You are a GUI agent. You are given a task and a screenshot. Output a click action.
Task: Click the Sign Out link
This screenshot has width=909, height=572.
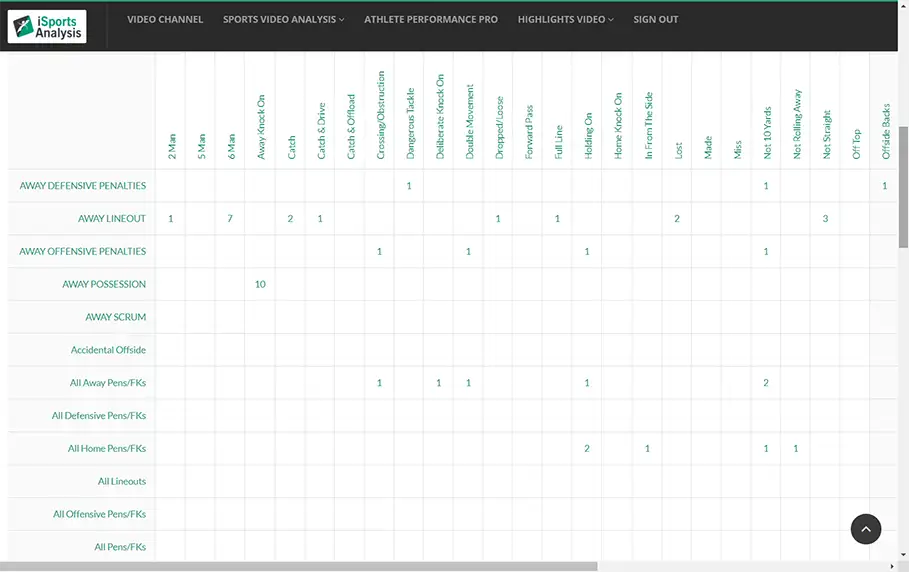coord(656,20)
